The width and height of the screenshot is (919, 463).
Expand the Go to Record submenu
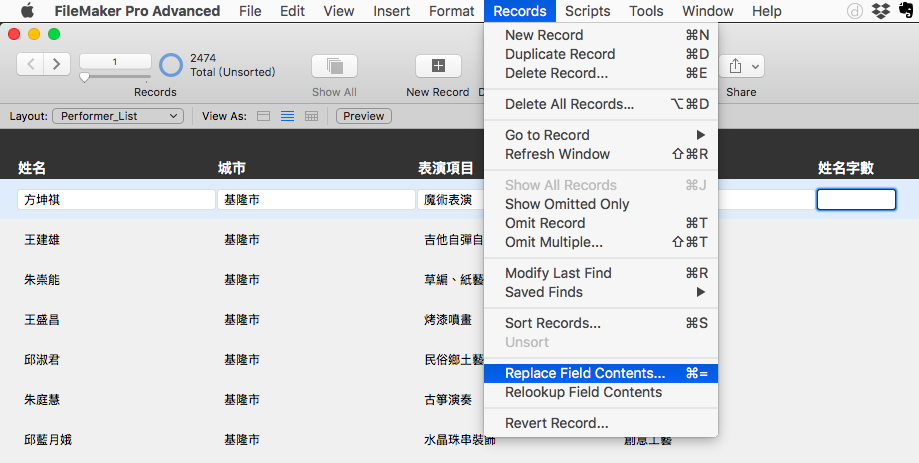click(x=601, y=135)
